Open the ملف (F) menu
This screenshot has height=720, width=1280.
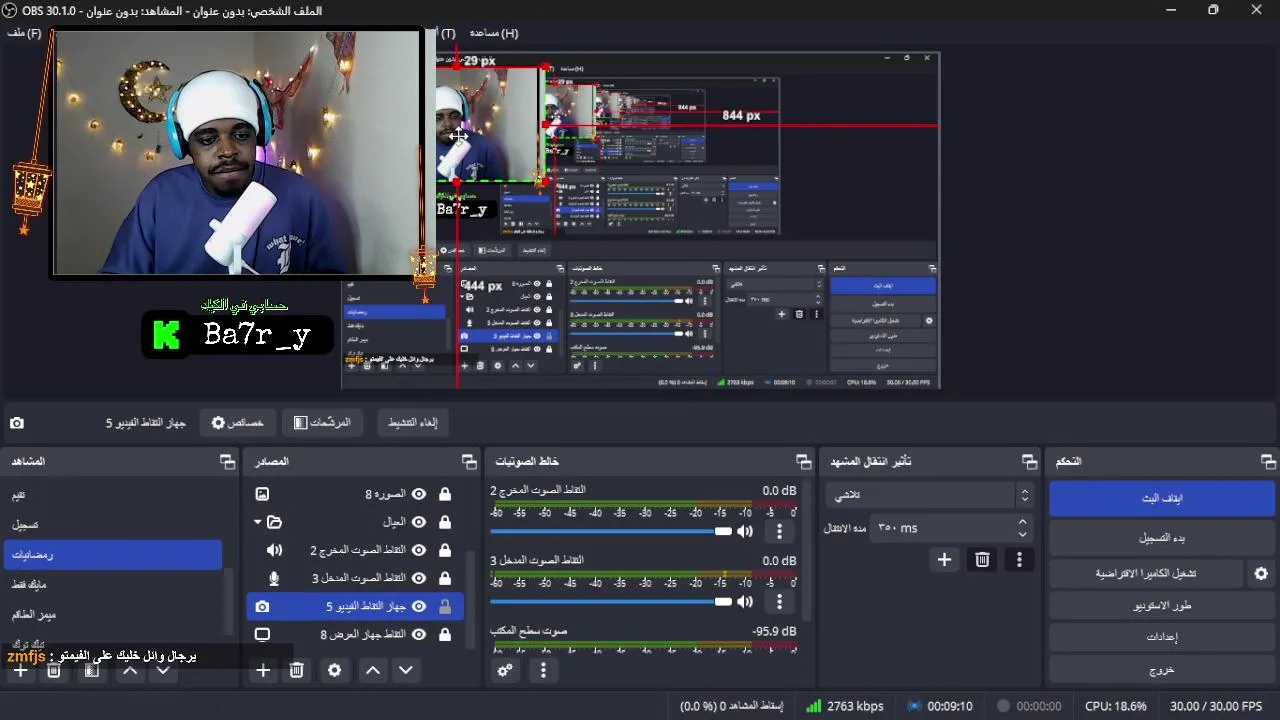point(25,33)
